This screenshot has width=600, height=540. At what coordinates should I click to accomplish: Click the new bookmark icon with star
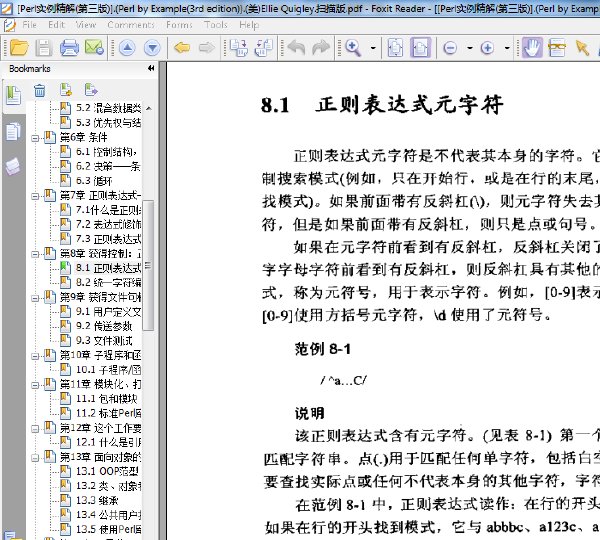(x=66, y=90)
